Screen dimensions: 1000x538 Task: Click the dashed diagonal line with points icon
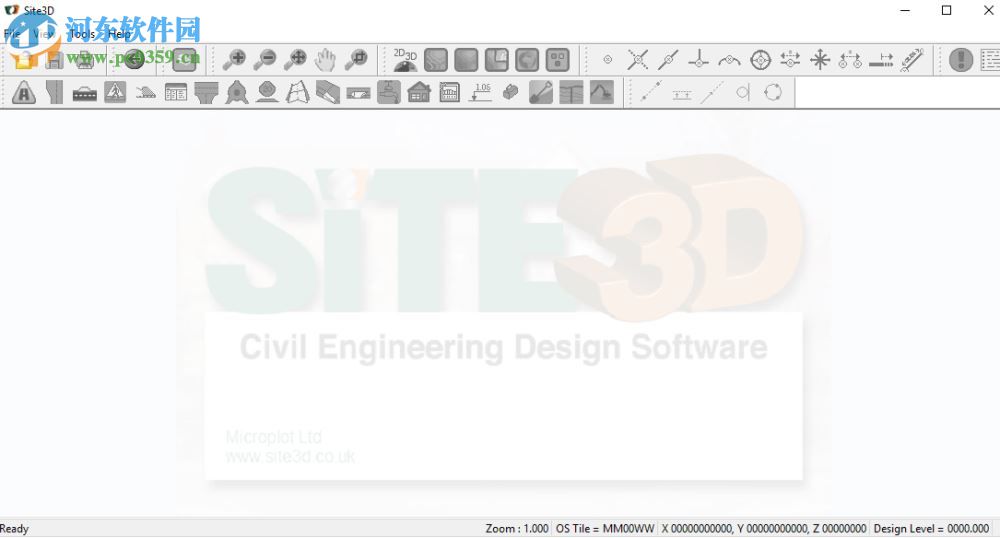point(651,92)
